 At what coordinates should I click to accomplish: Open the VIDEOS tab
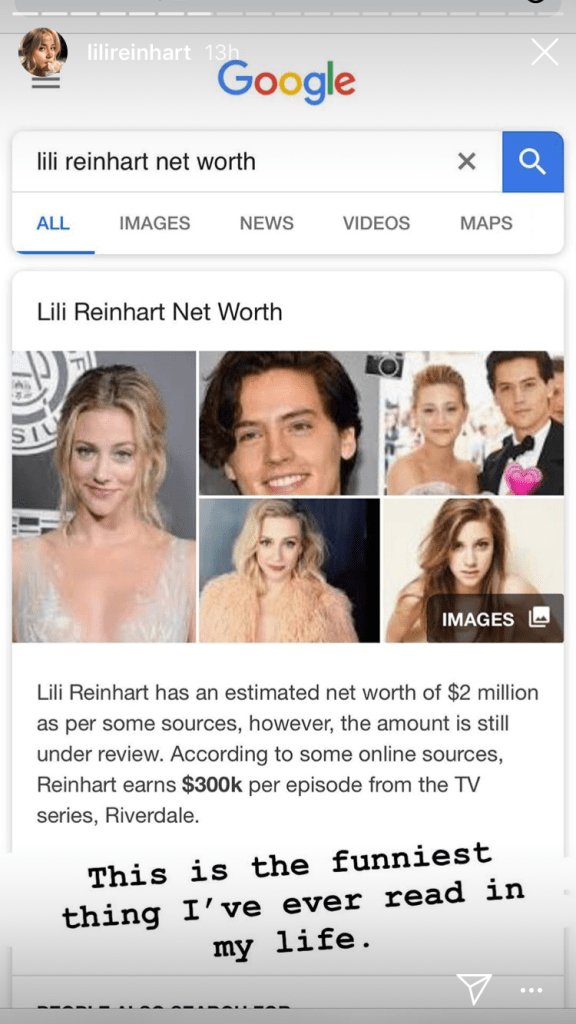[x=376, y=223]
